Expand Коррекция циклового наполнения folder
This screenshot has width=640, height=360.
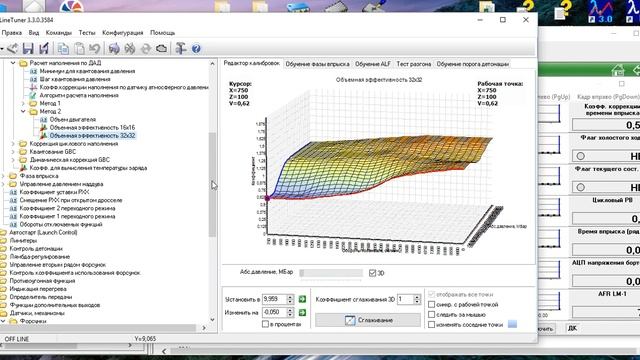[13, 144]
